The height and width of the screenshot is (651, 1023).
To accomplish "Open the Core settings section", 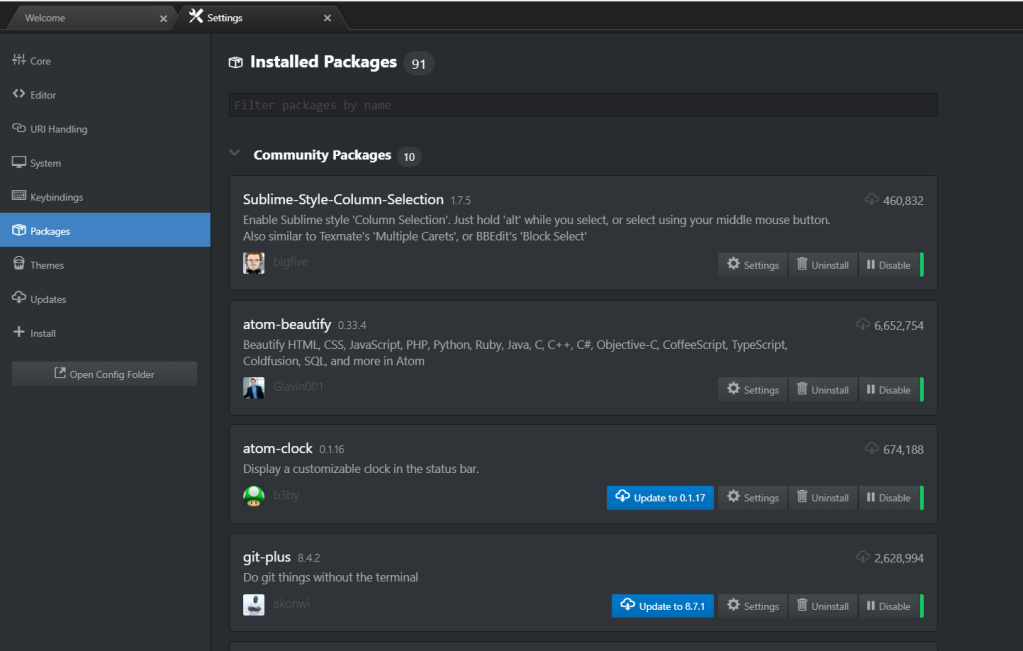I will [x=40, y=61].
